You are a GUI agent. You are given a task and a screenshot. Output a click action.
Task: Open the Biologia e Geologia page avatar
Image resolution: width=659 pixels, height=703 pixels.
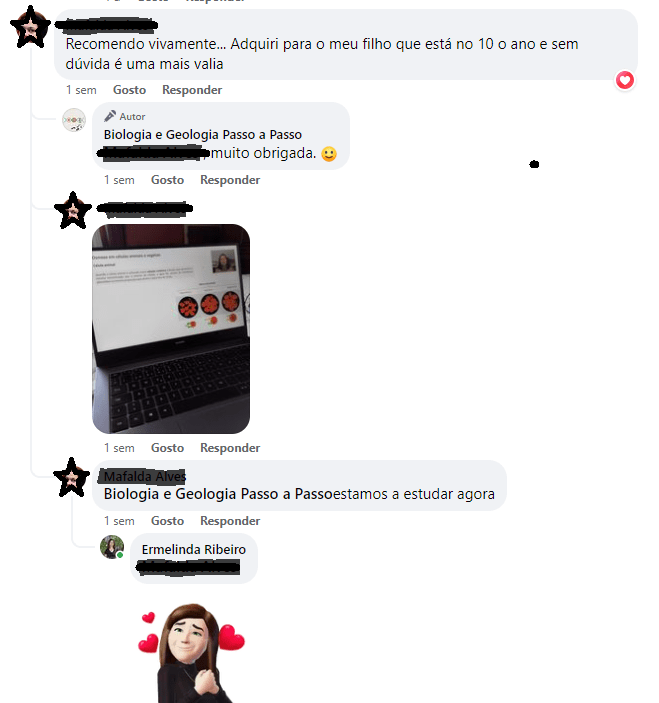pyautogui.click(x=74, y=120)
